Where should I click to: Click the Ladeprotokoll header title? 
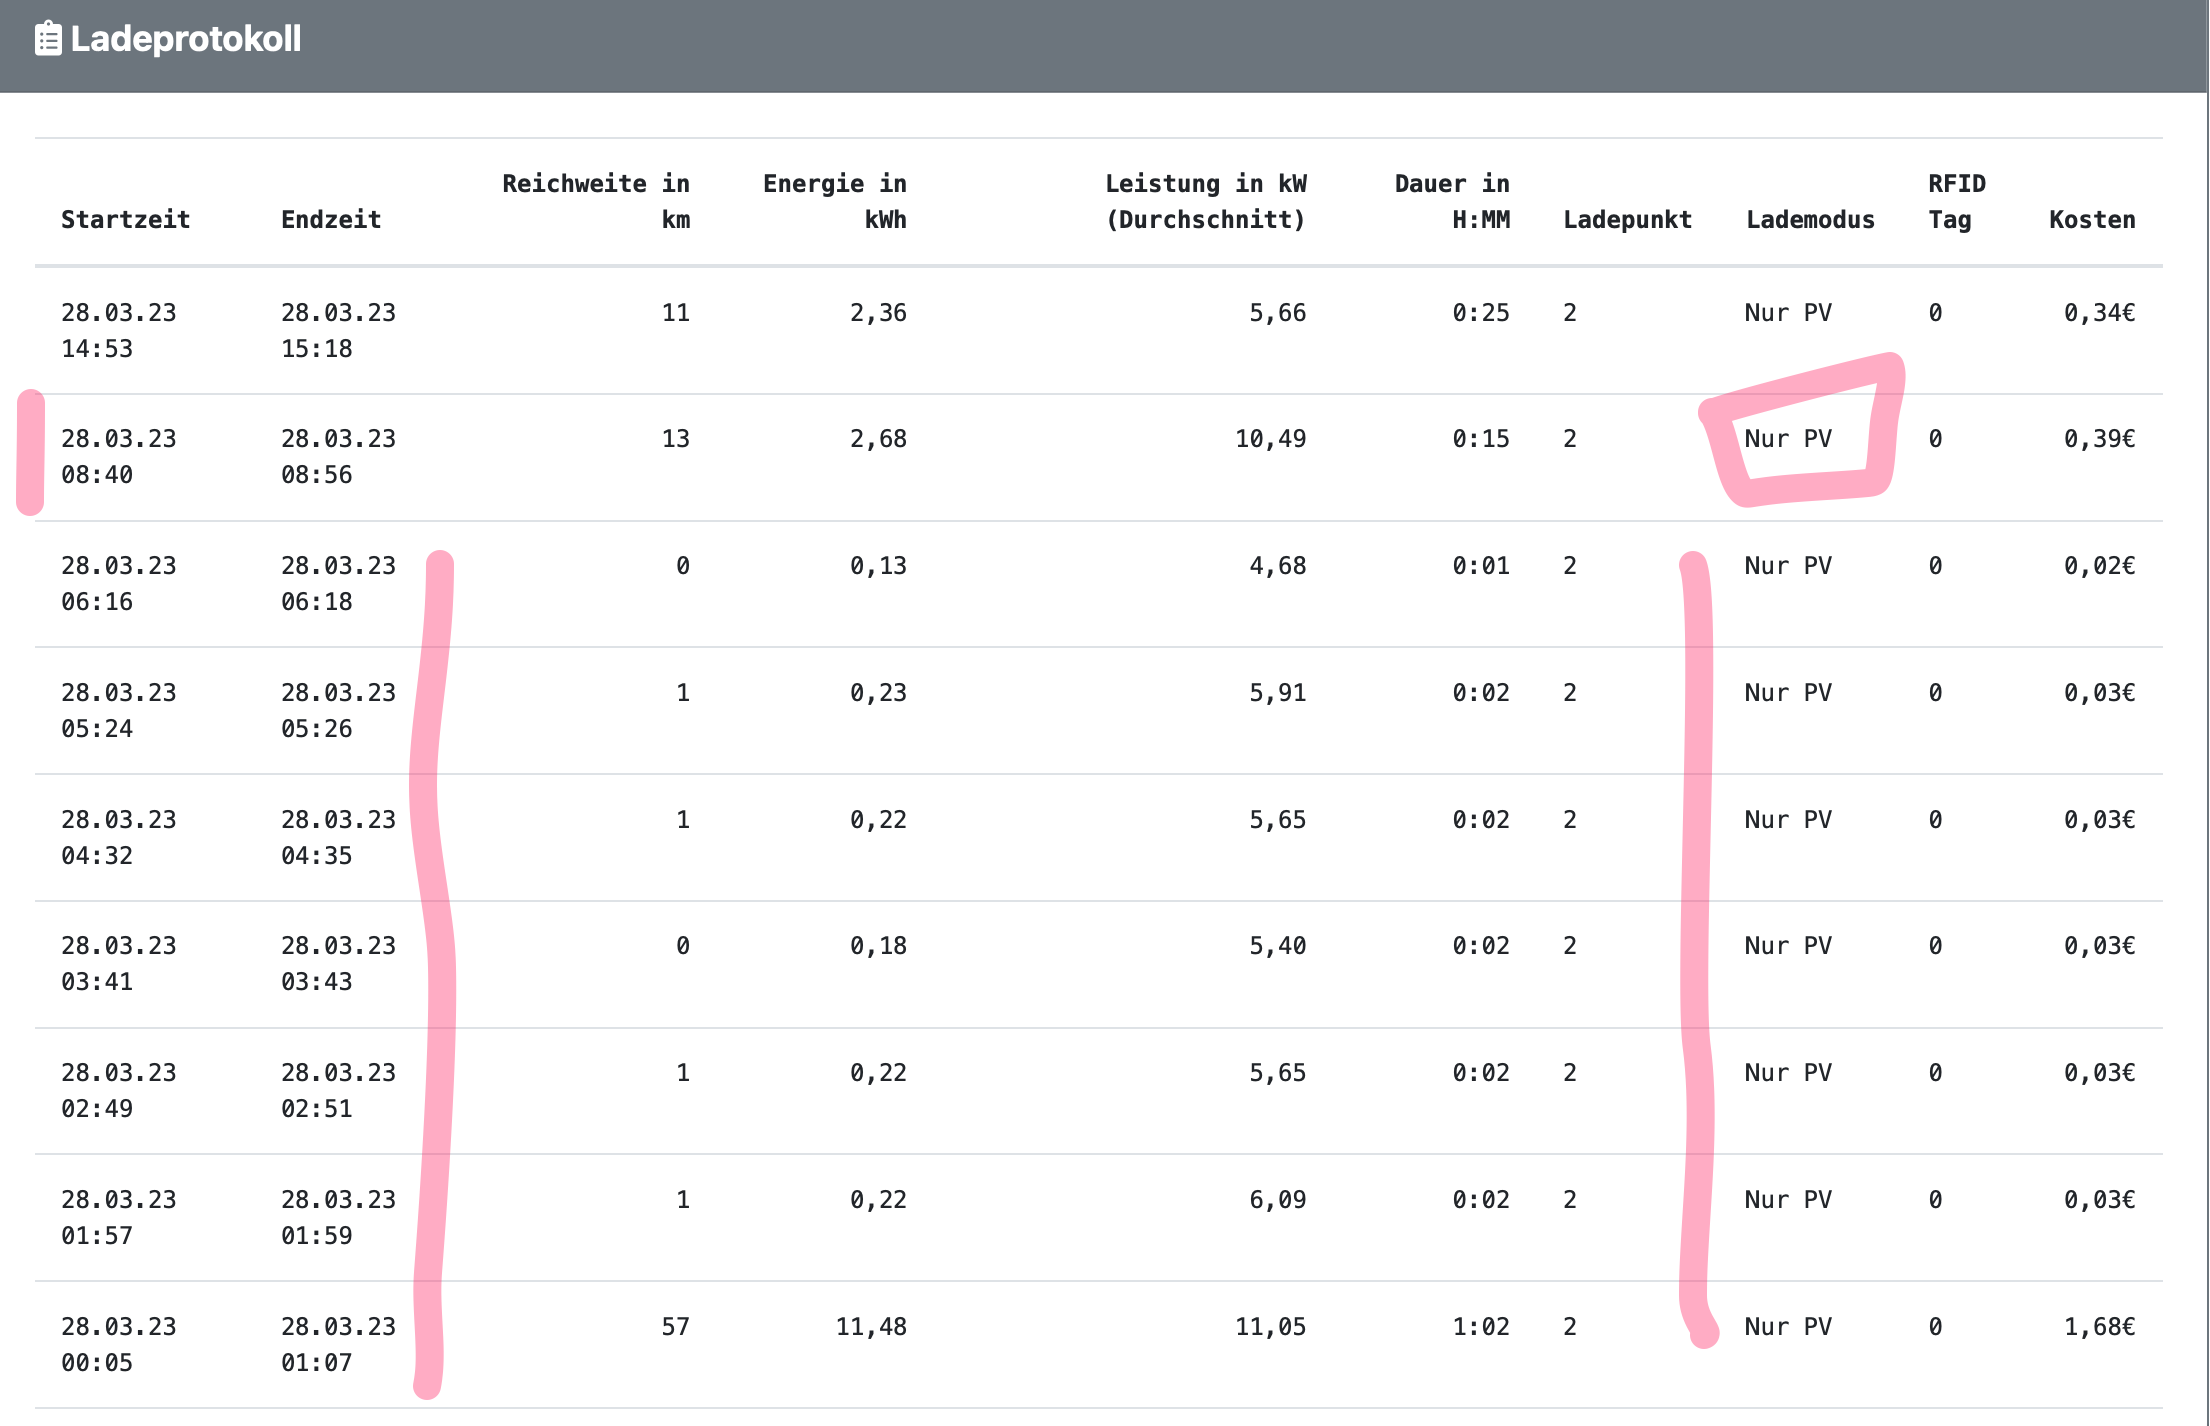[185, 39]
